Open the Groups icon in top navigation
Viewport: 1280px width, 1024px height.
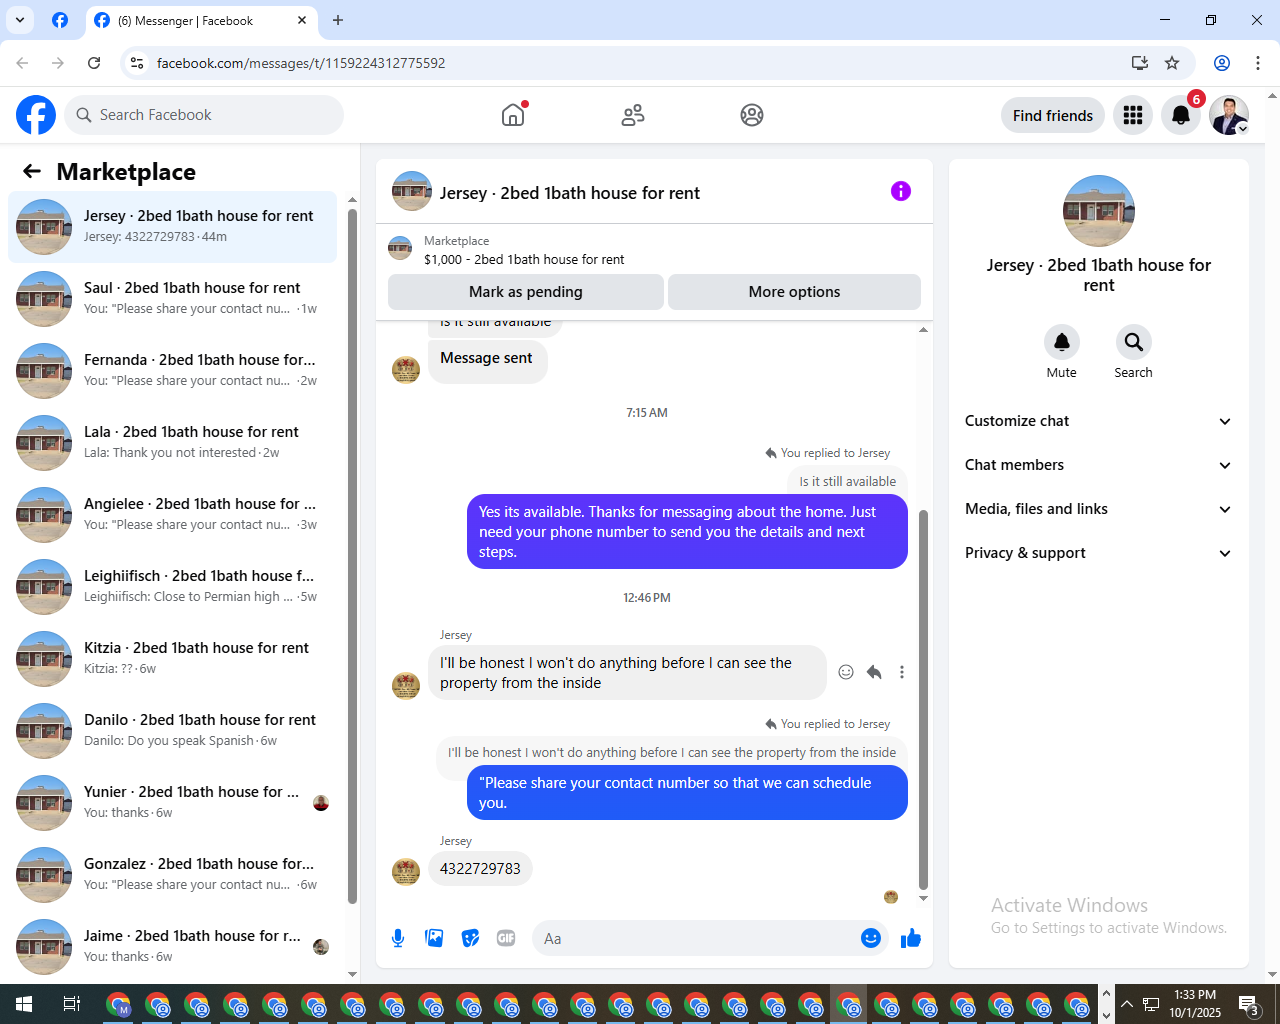pos(752,115)
